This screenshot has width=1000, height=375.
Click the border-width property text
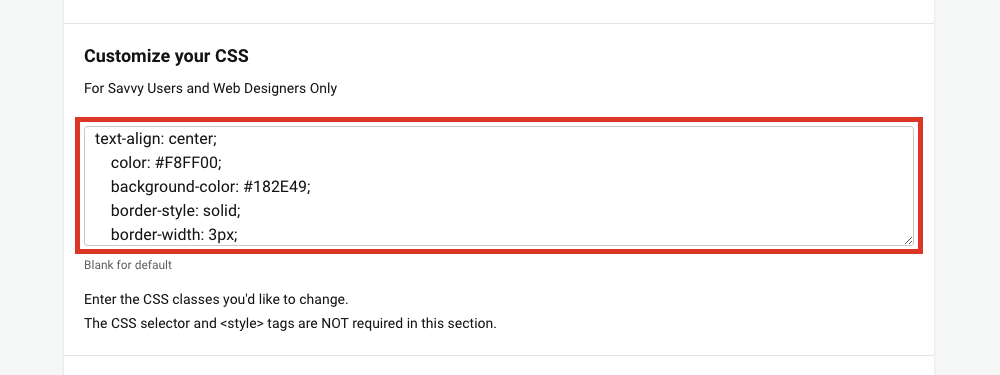157,235
